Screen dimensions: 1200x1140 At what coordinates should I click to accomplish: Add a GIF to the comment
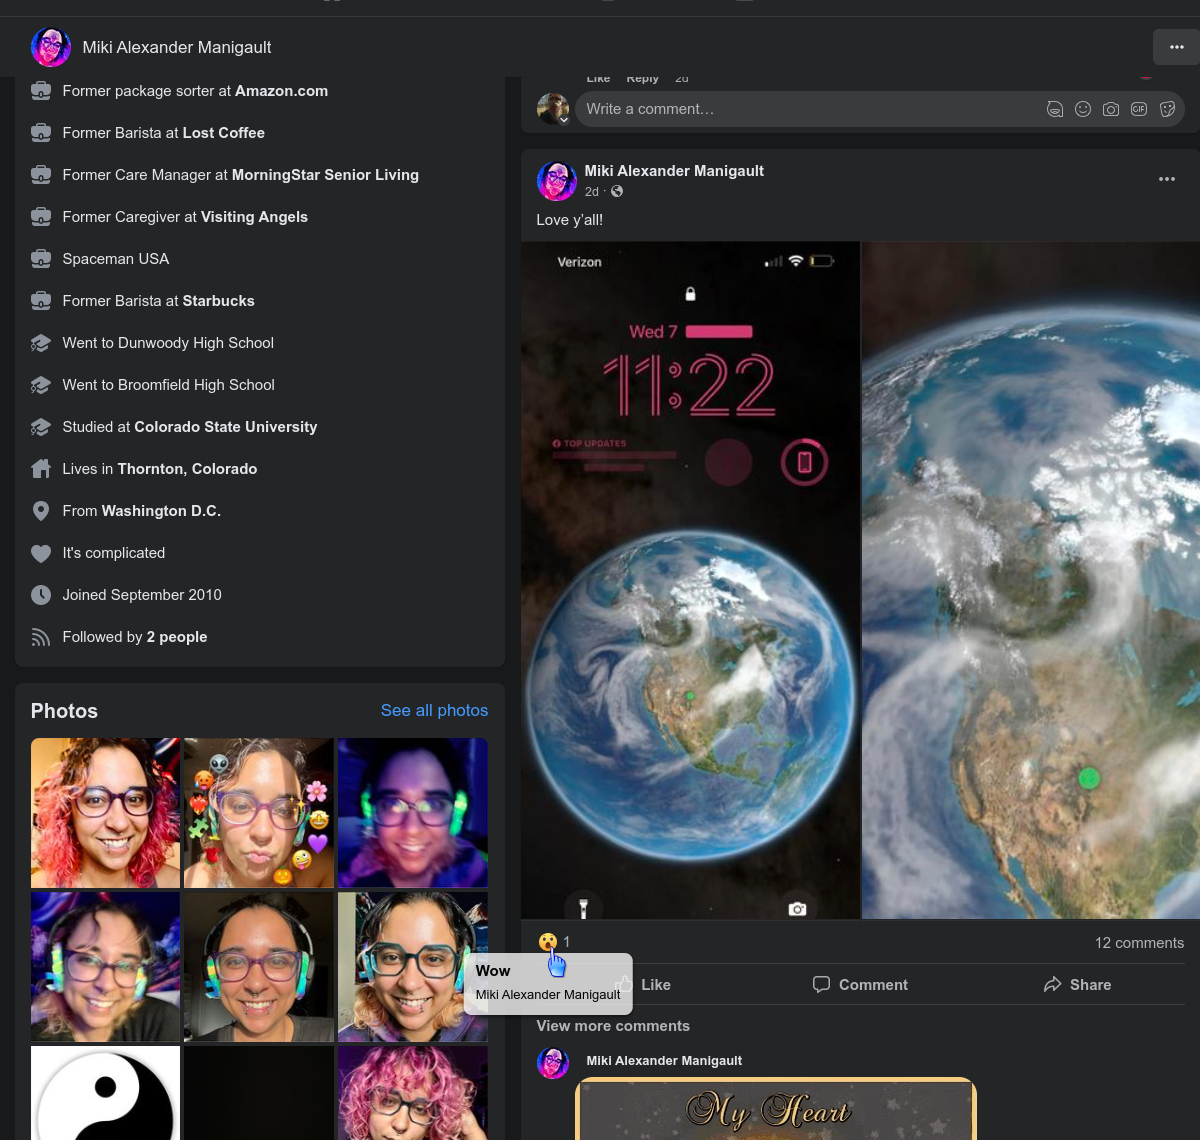1139,109
